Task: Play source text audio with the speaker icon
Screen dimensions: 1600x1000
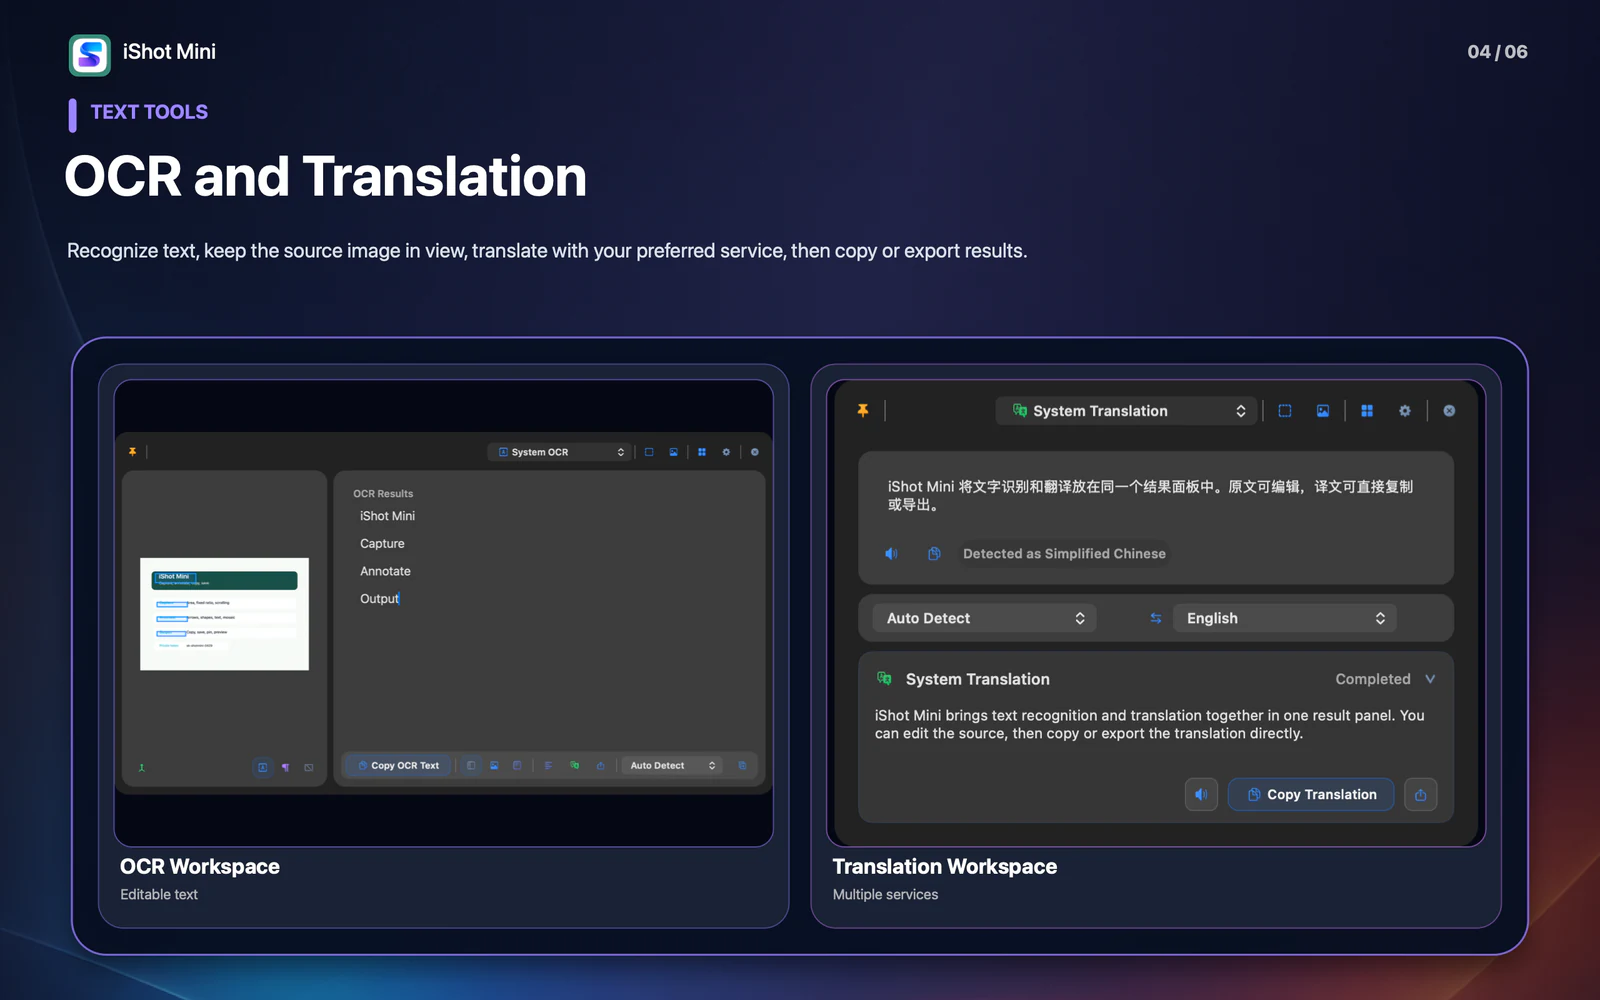Action: [x=891, y=553]
